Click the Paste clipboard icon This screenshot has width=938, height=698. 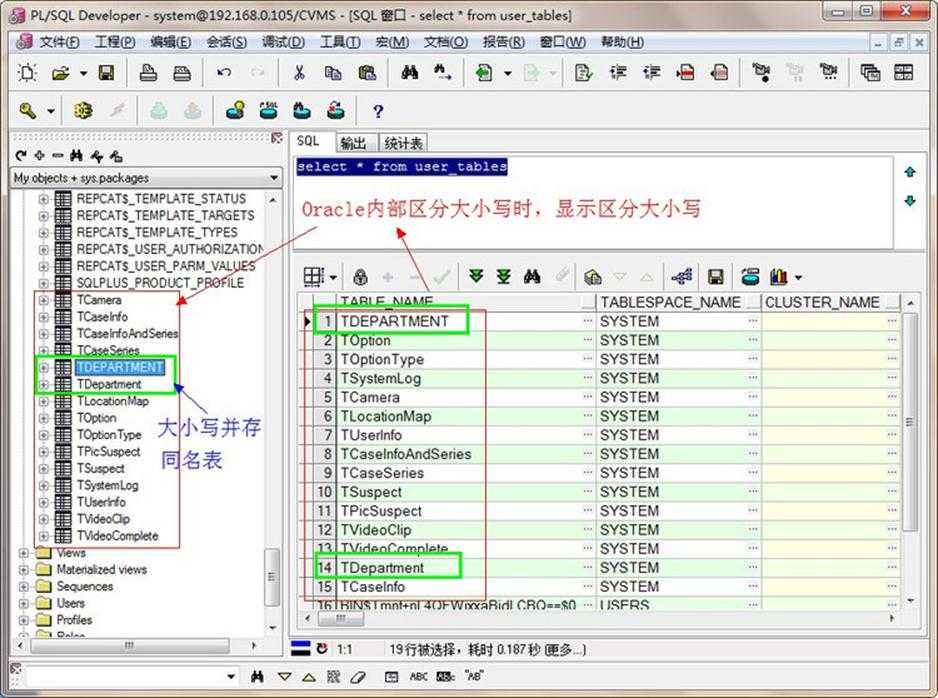pyautogui.click(x=367, y=73)
